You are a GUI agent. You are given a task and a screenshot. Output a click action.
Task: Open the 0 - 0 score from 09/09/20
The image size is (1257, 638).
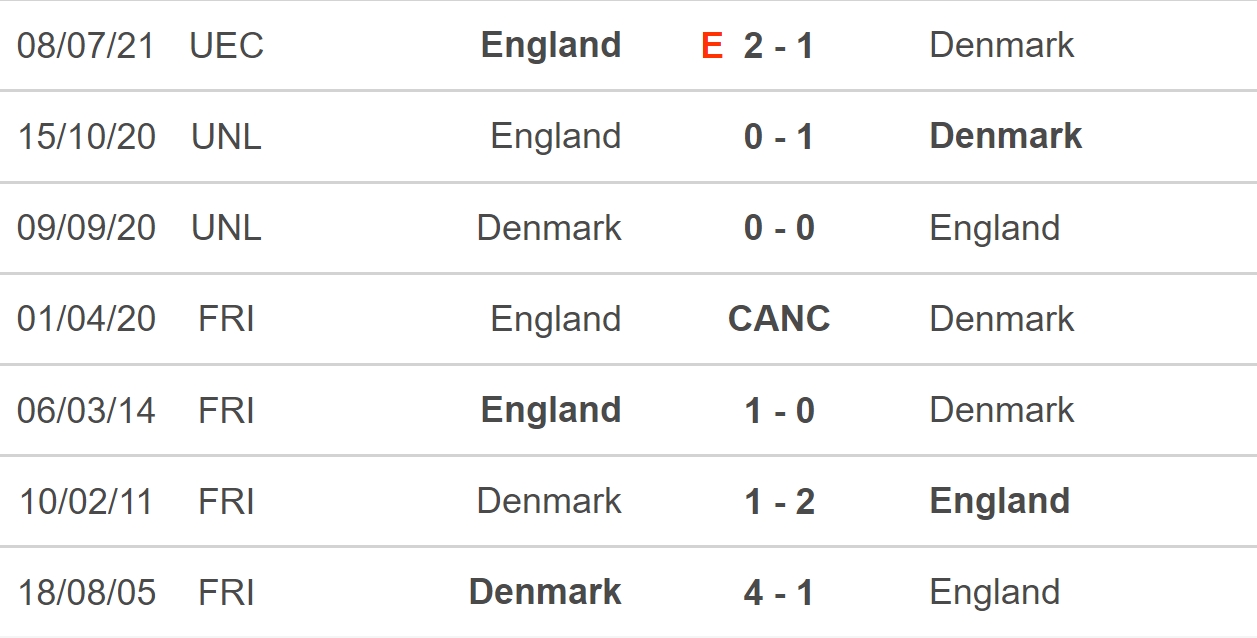coord(779,228)
